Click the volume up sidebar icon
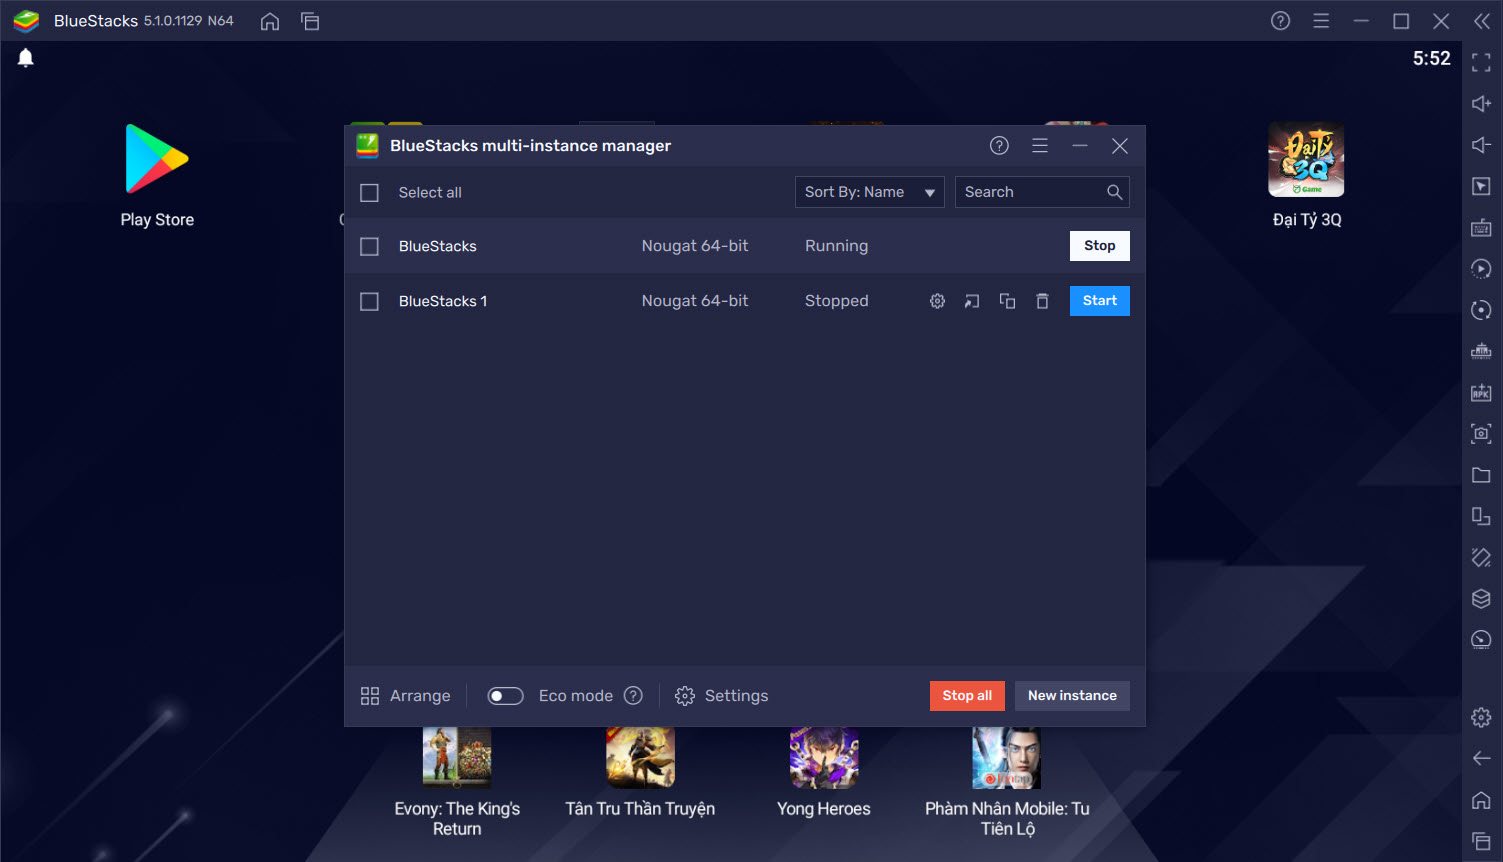This screenshot has width=1503, height=862. coord(1481,104)
